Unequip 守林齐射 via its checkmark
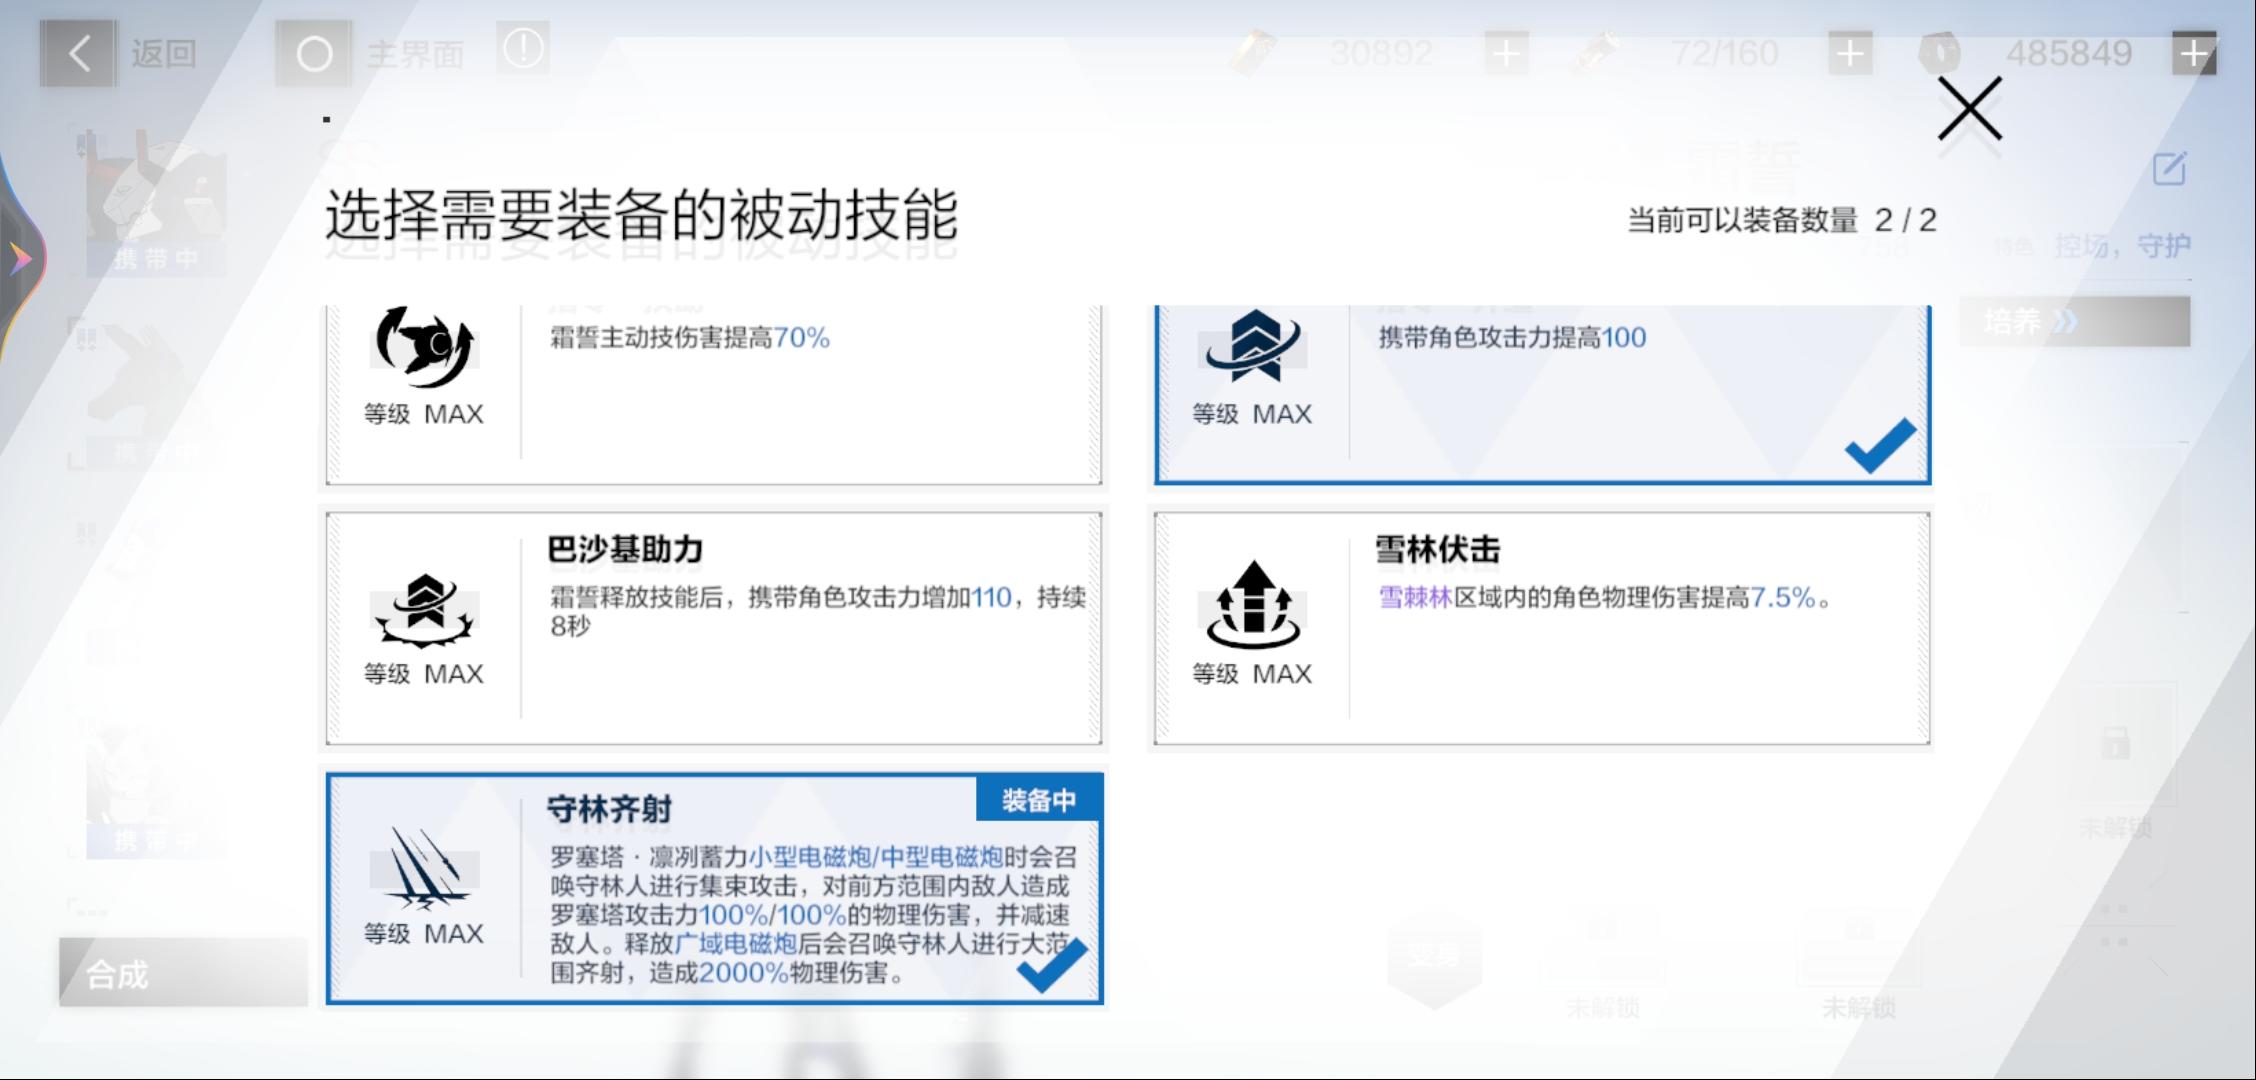The width and height of the screenshot is (2256, 1080). point(1051,964)
